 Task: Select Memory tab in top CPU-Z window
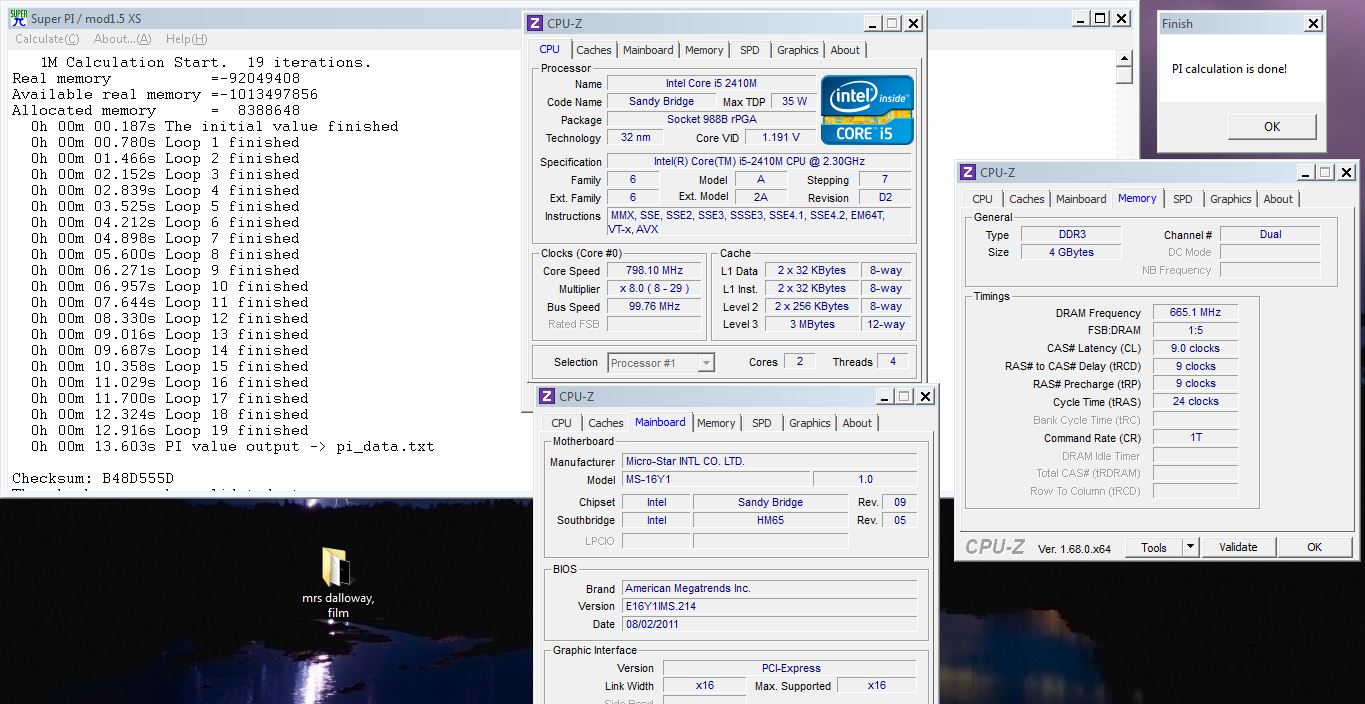[704, 50]
